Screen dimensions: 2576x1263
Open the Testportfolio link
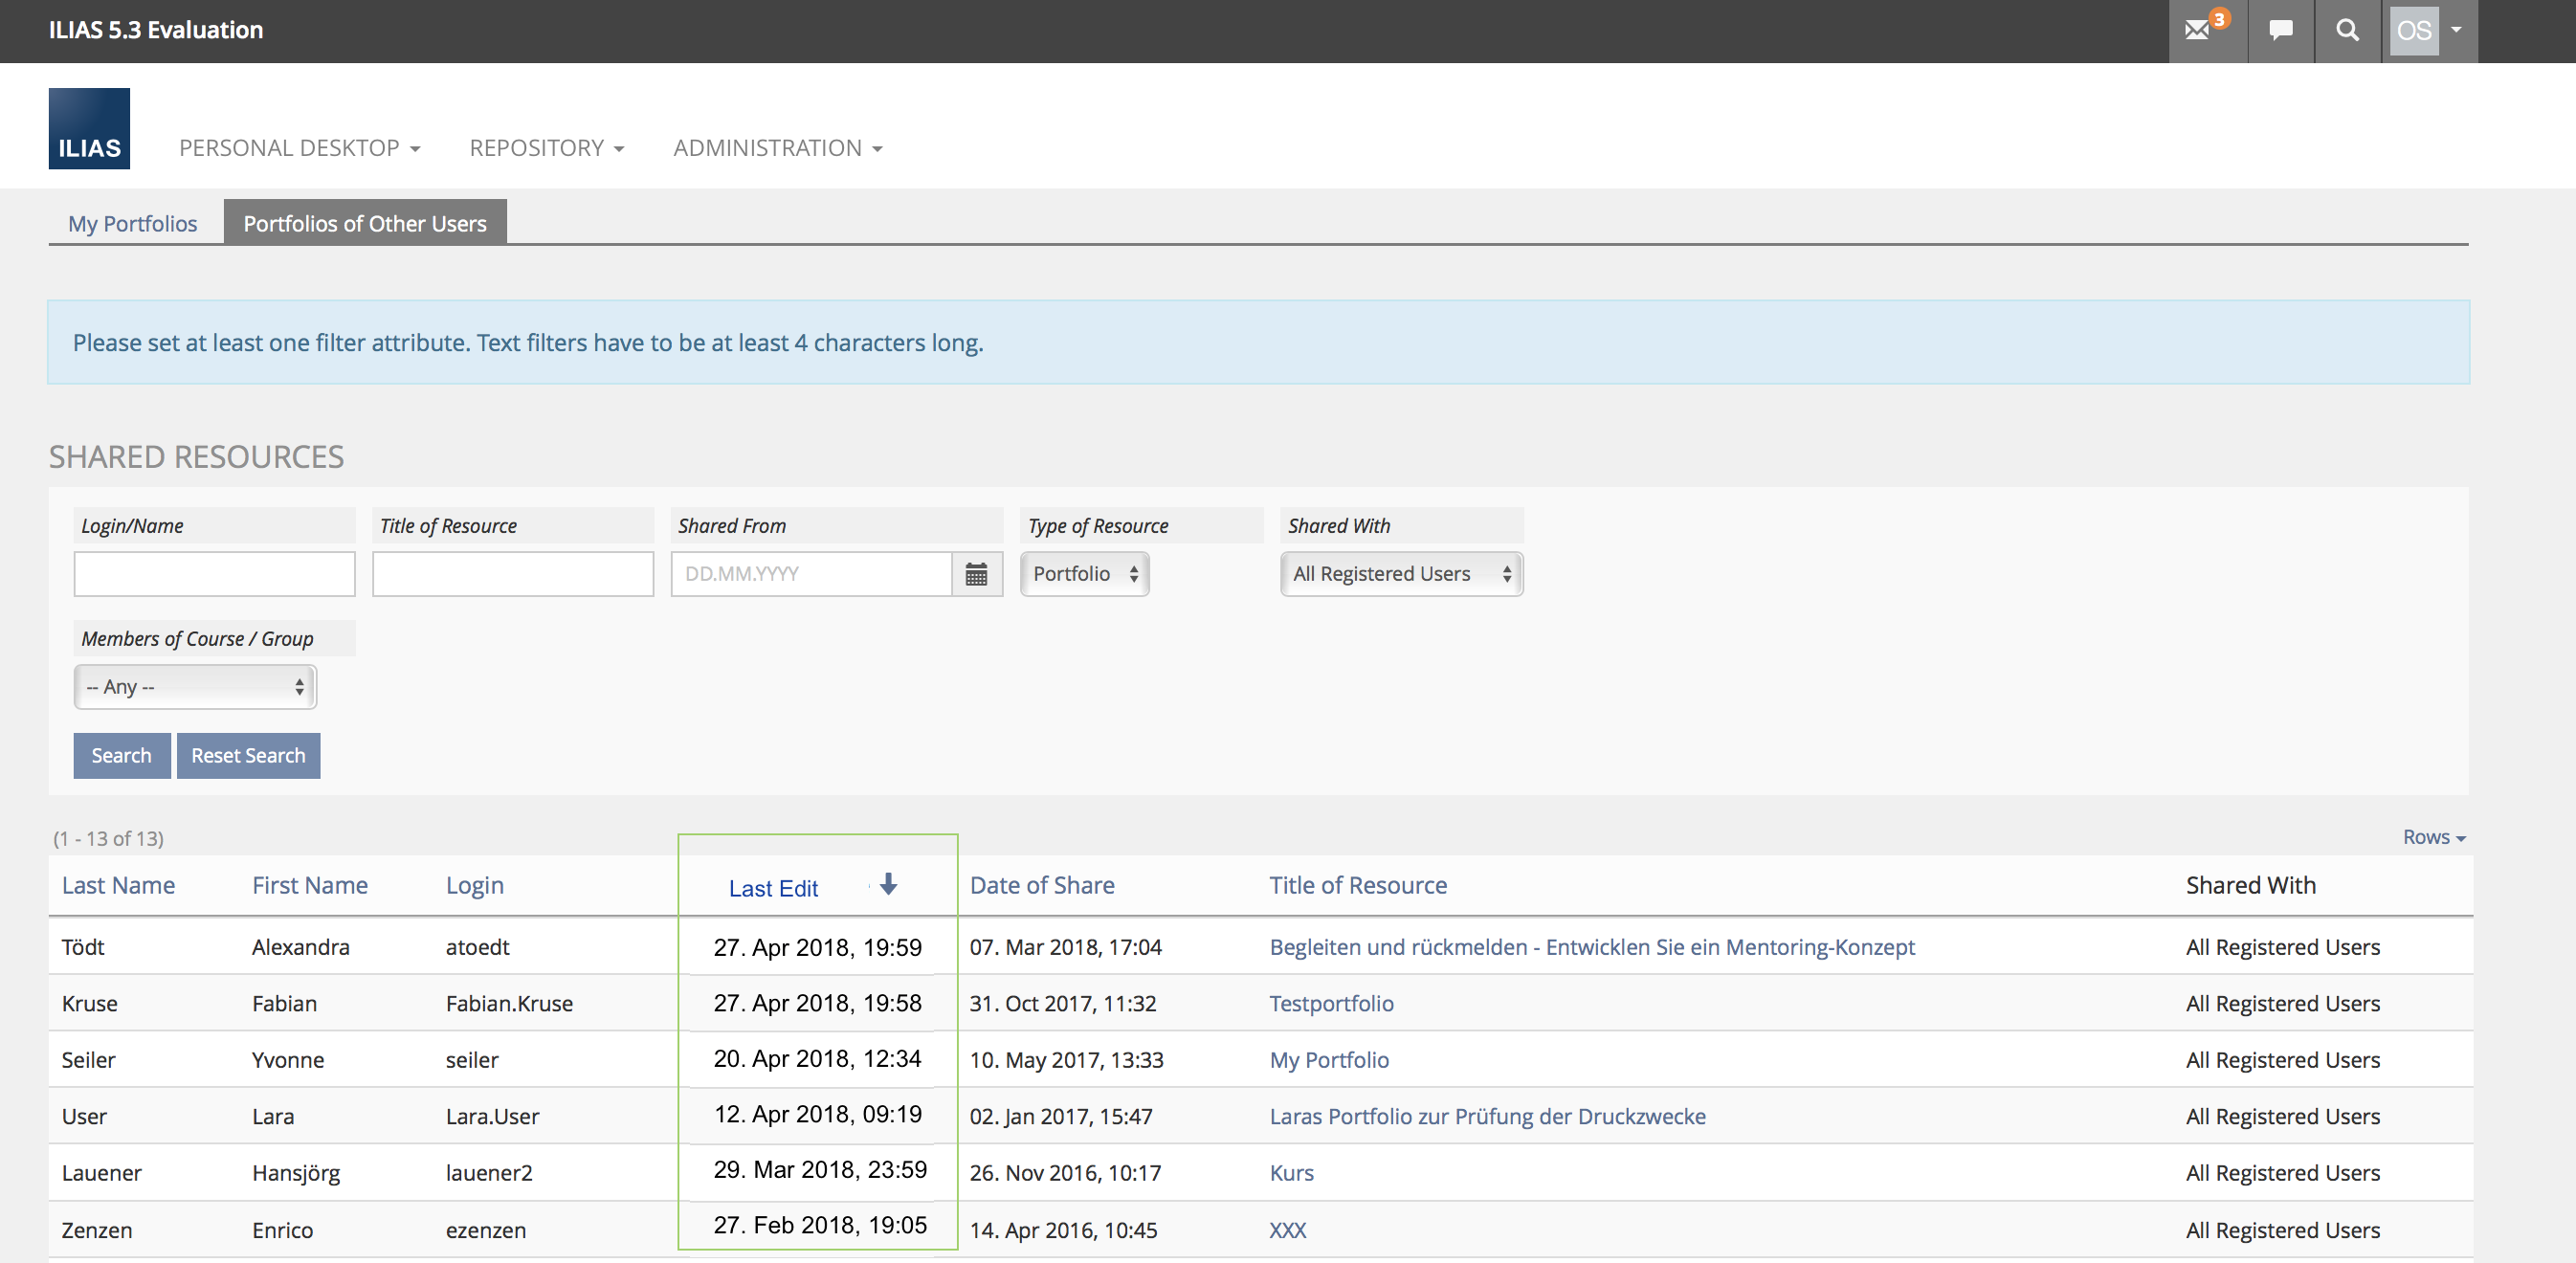click(x=1331, y=1003)
